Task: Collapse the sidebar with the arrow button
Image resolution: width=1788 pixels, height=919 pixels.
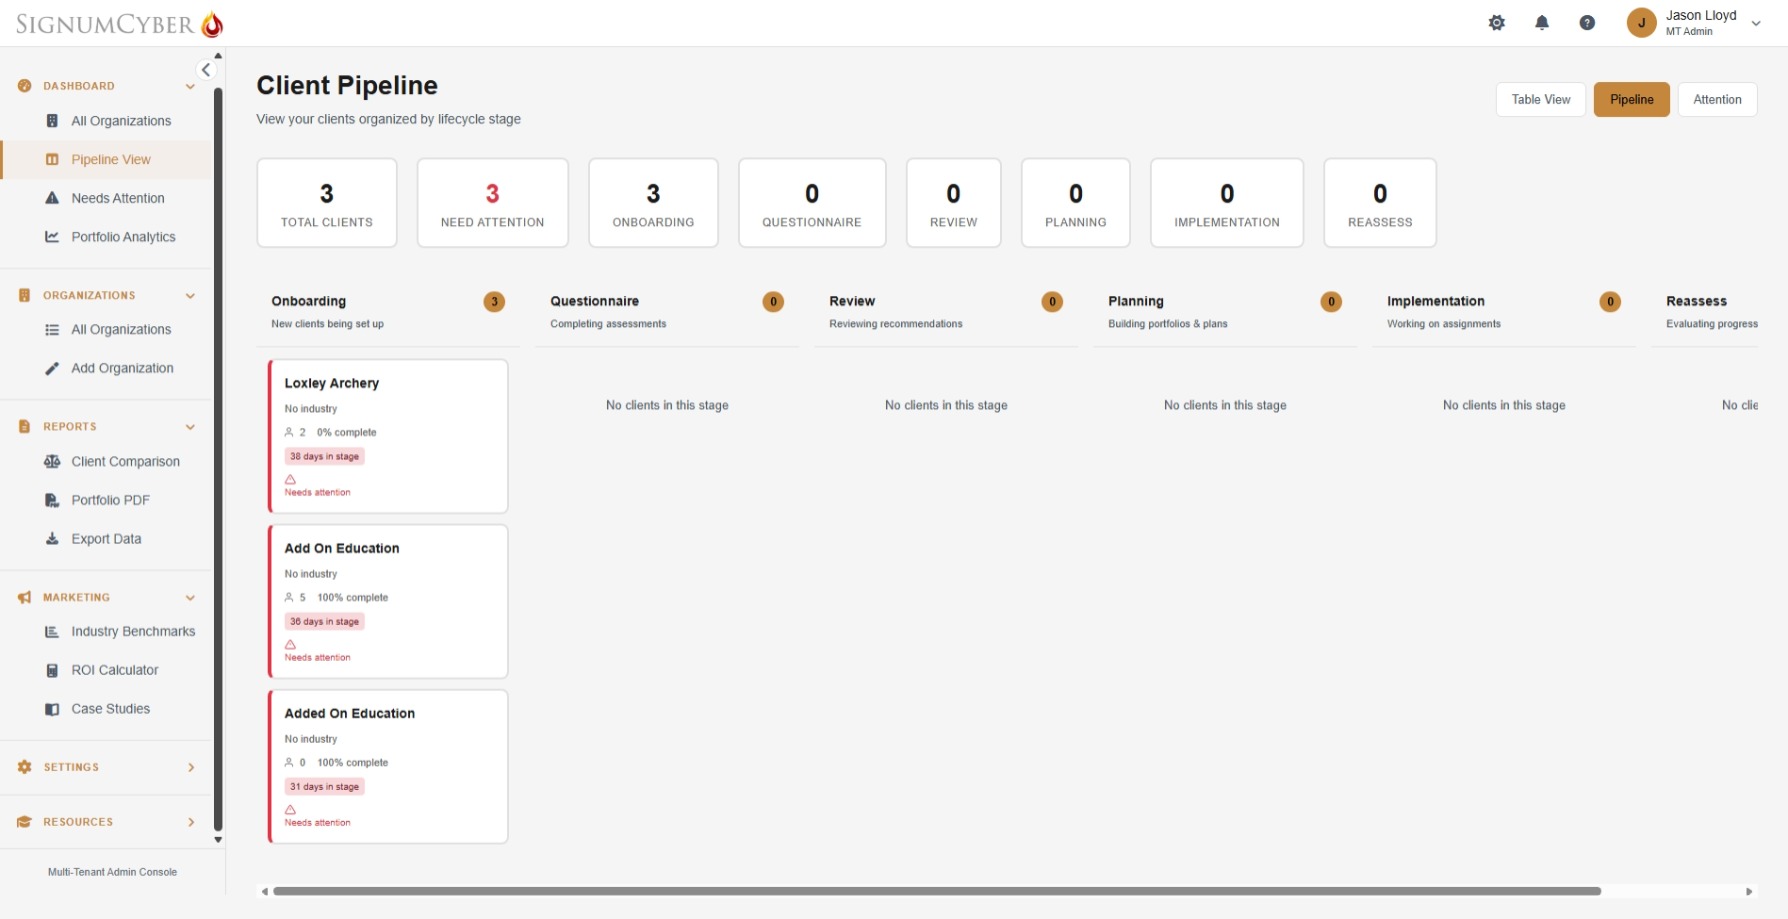Action: coord(206,69)
